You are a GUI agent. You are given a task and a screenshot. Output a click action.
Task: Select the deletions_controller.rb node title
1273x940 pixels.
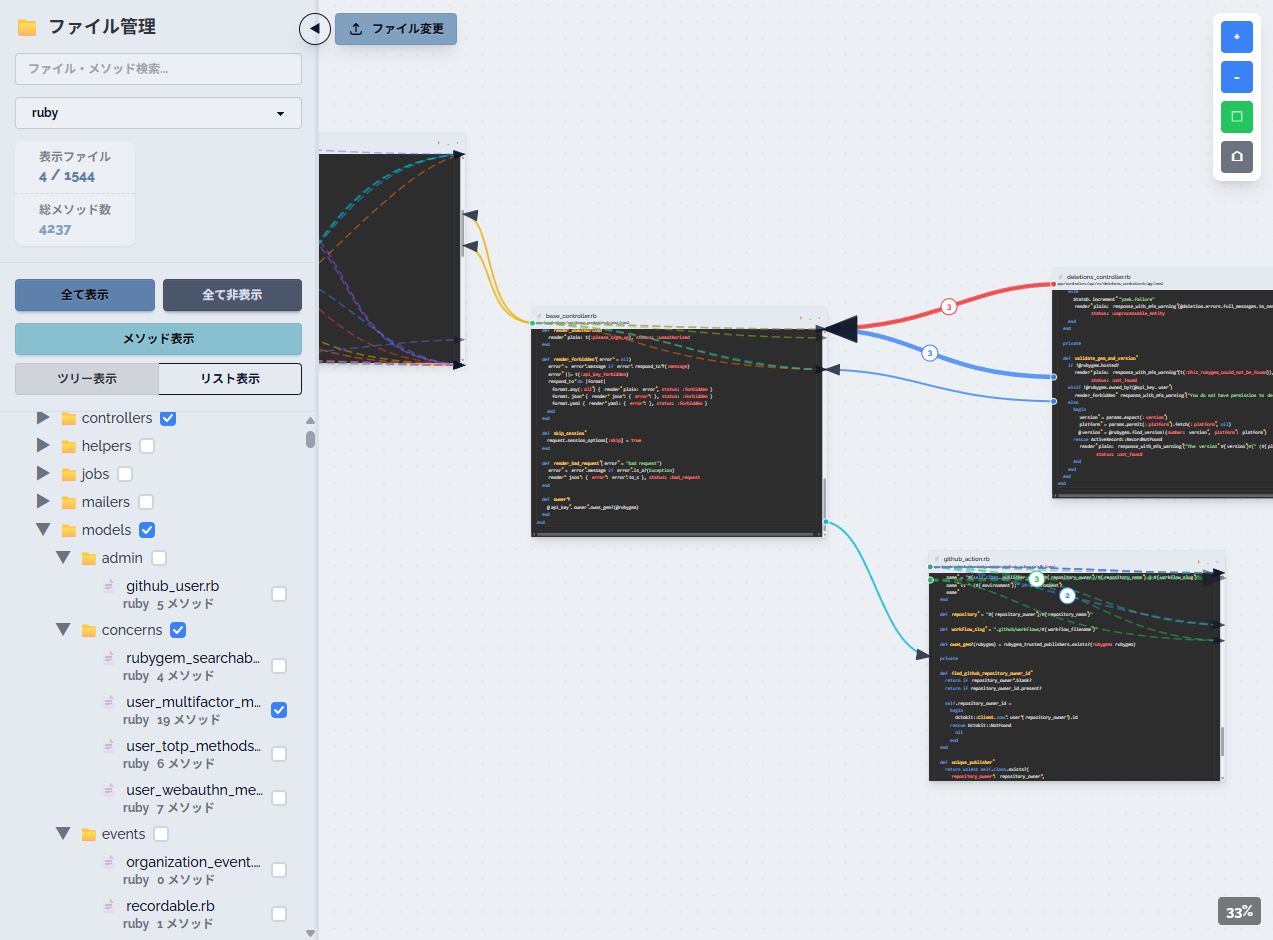[x=1099, y=276]
